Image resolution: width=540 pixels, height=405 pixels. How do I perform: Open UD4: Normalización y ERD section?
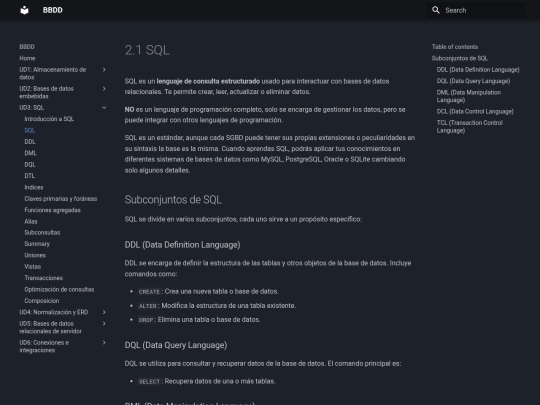(x=54, y=312)
